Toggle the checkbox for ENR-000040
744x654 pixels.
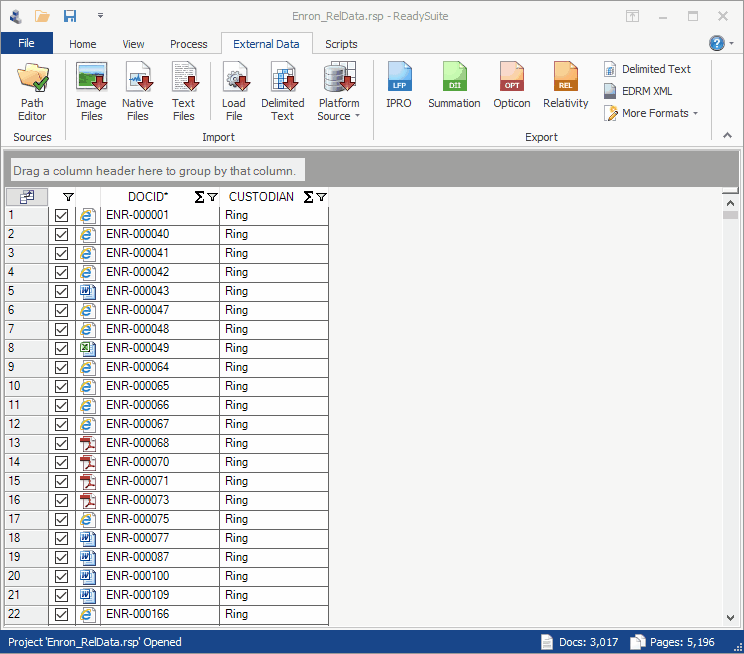pos(61,234)
